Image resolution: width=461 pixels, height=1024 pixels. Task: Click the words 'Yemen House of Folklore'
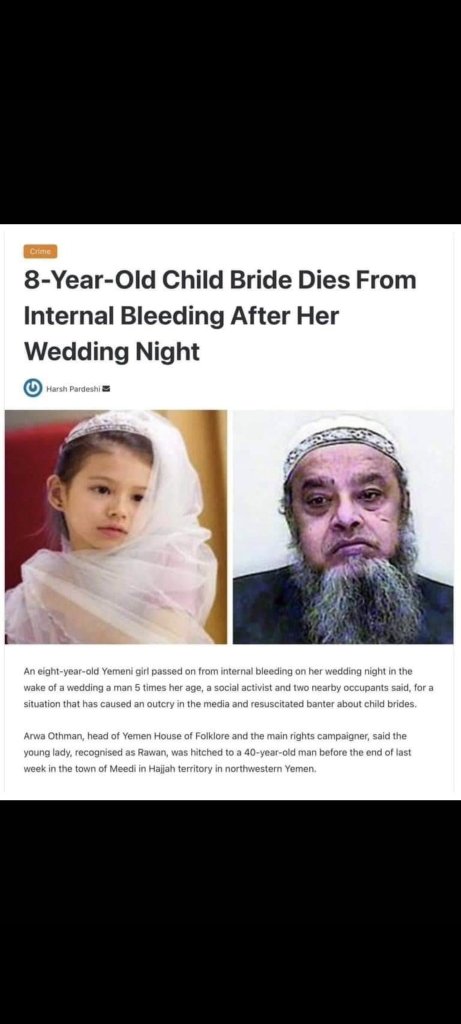163,735
